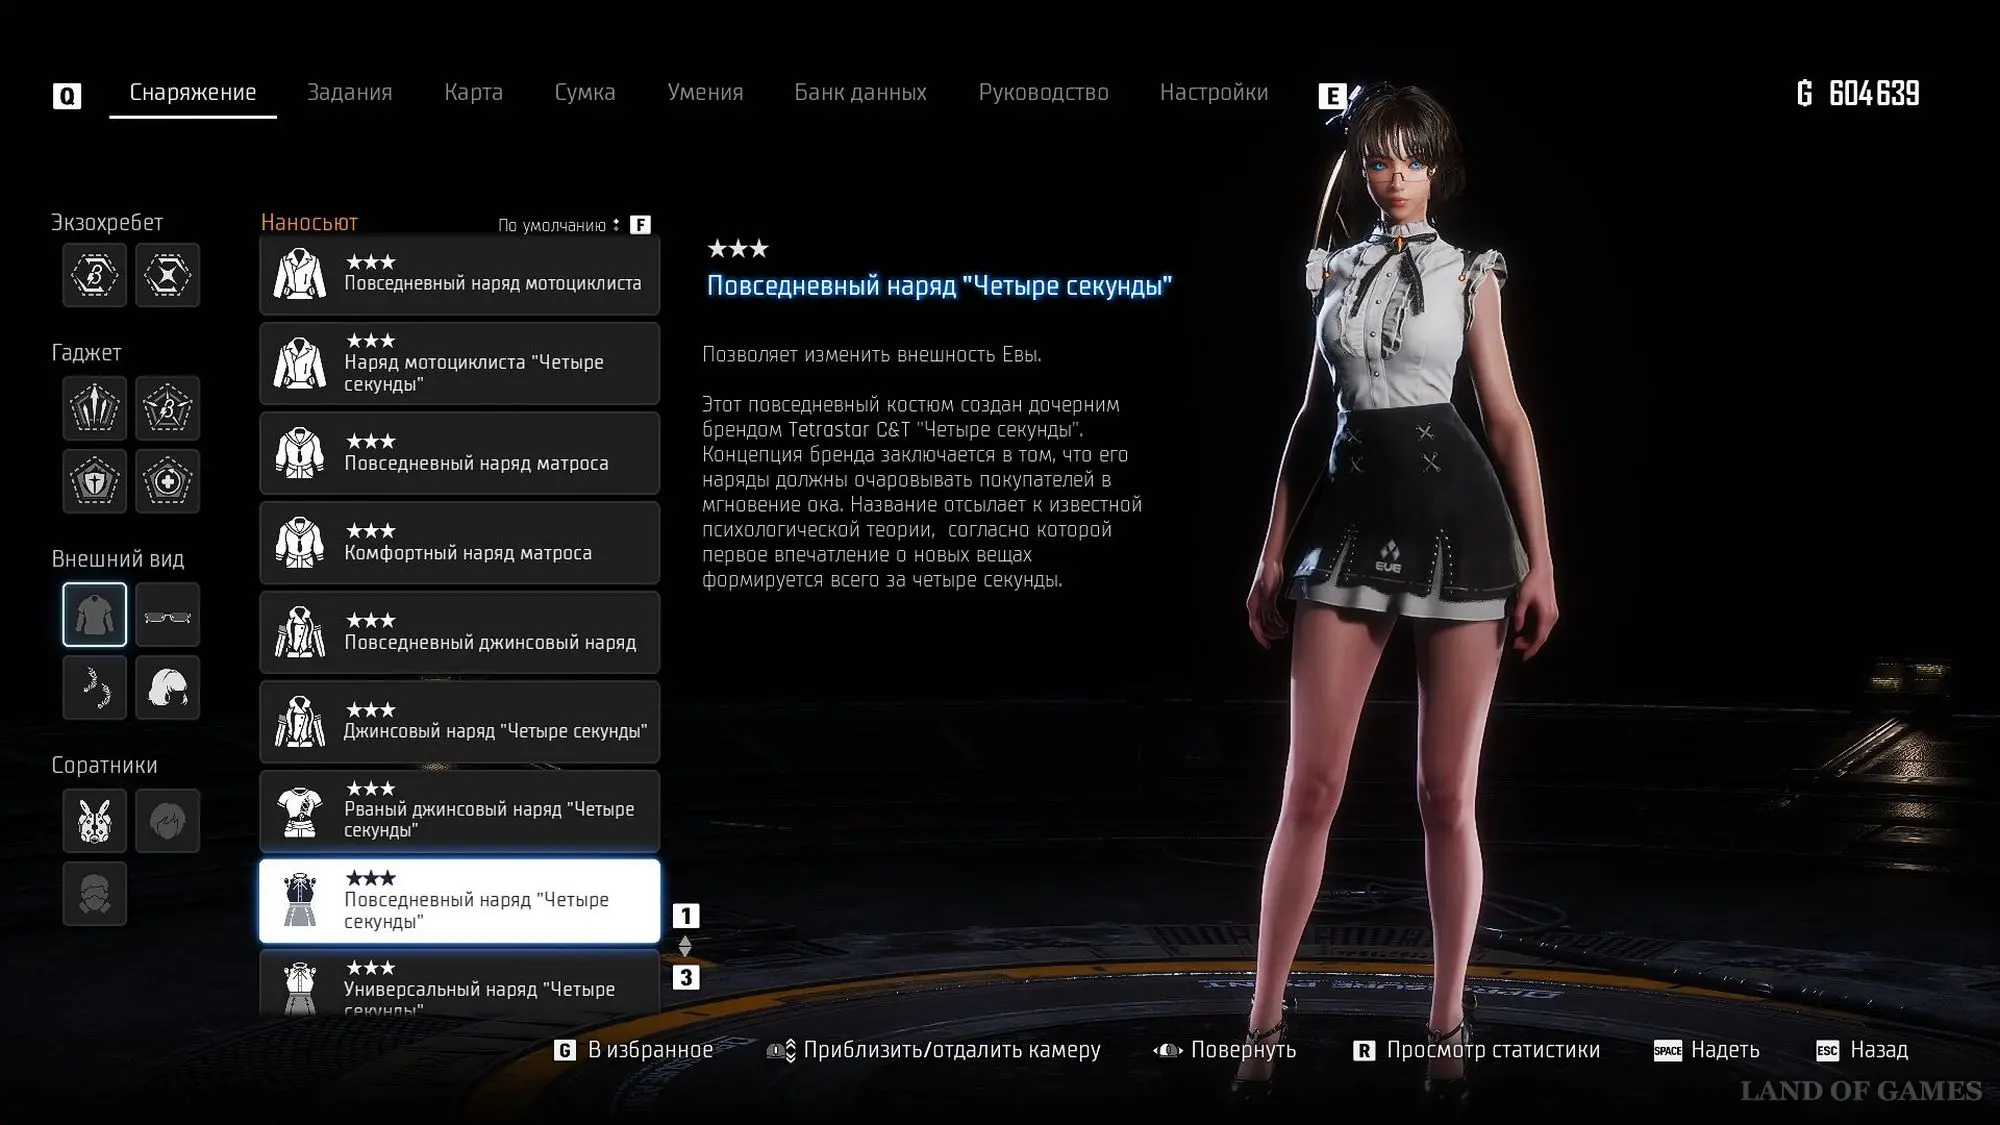Go to the Умения tab
Image resolution: width=2000 pixels, height=1125 pixels.
(x=705, y=92)
